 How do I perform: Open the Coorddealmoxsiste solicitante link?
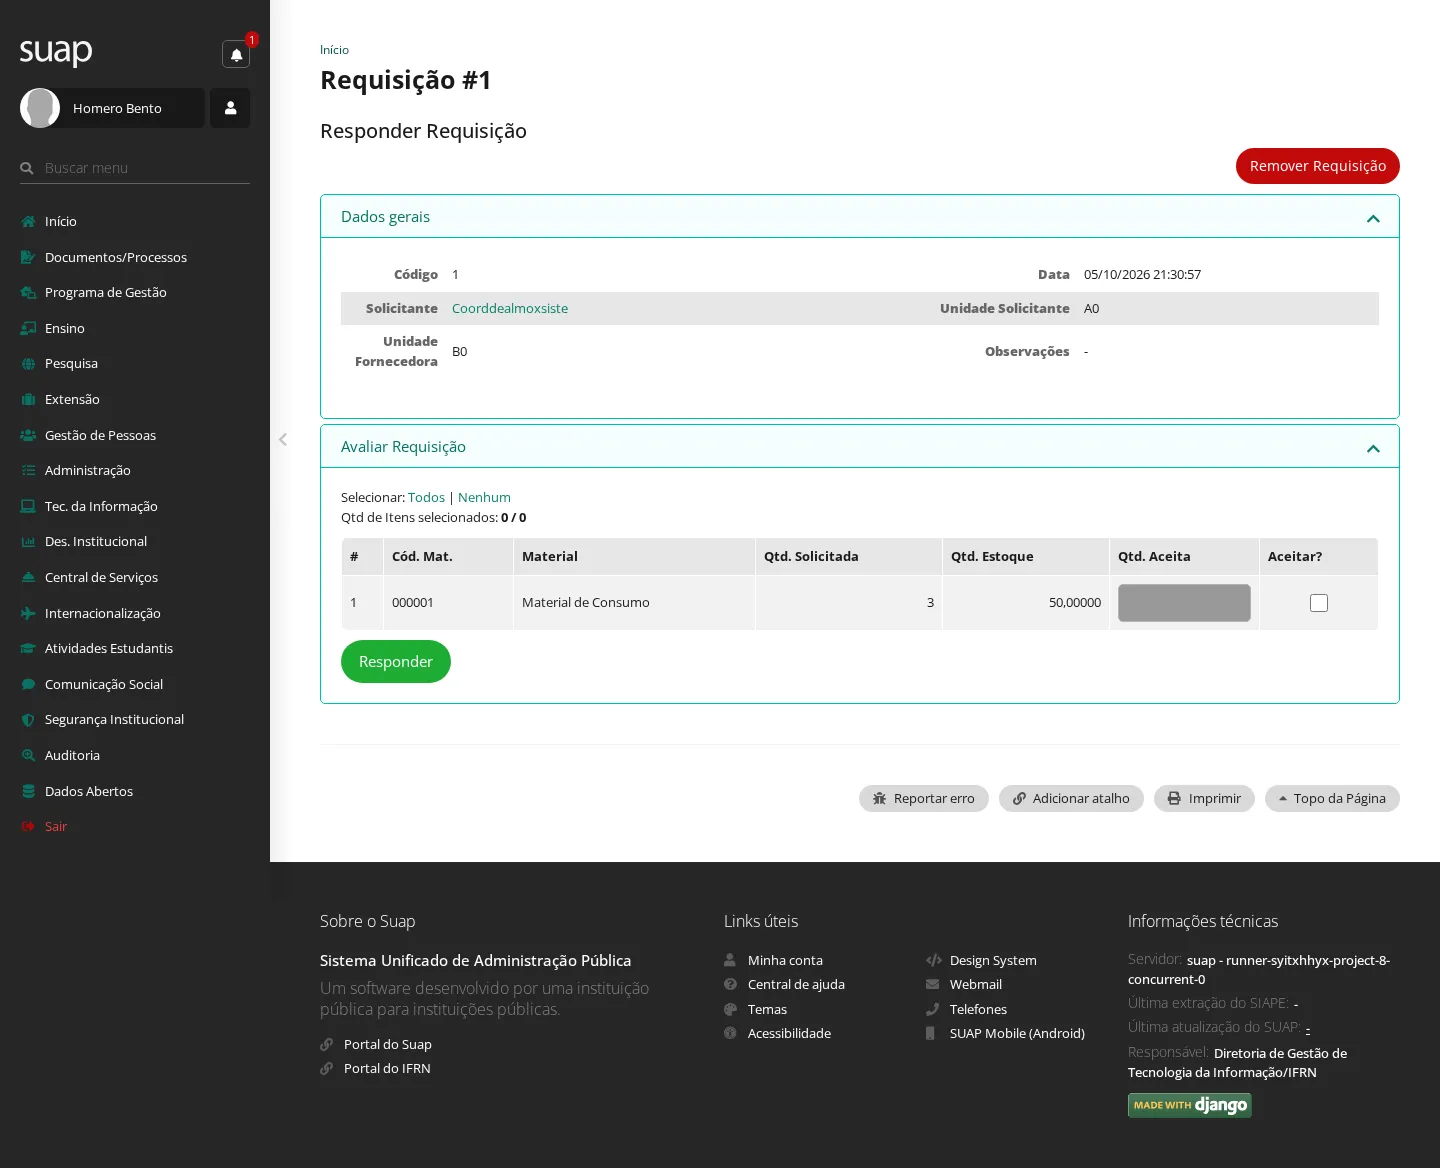510,308
